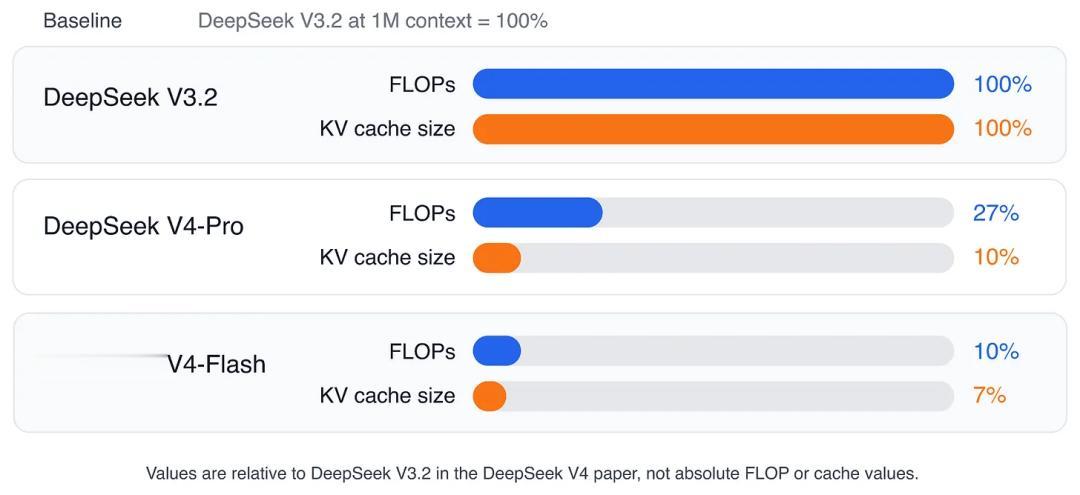Click the V4-Flash 10% FLOPs value
This screenshot has height=495, width=1080.
pyautogui.click(x=996, y=351)
